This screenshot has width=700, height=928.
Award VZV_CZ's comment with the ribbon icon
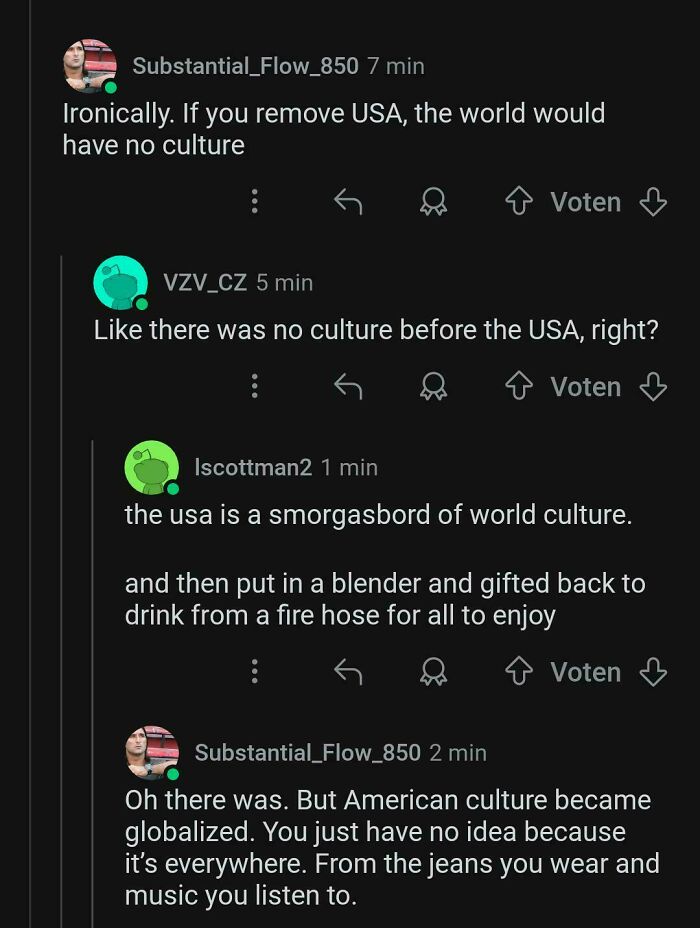pos(432,387)
